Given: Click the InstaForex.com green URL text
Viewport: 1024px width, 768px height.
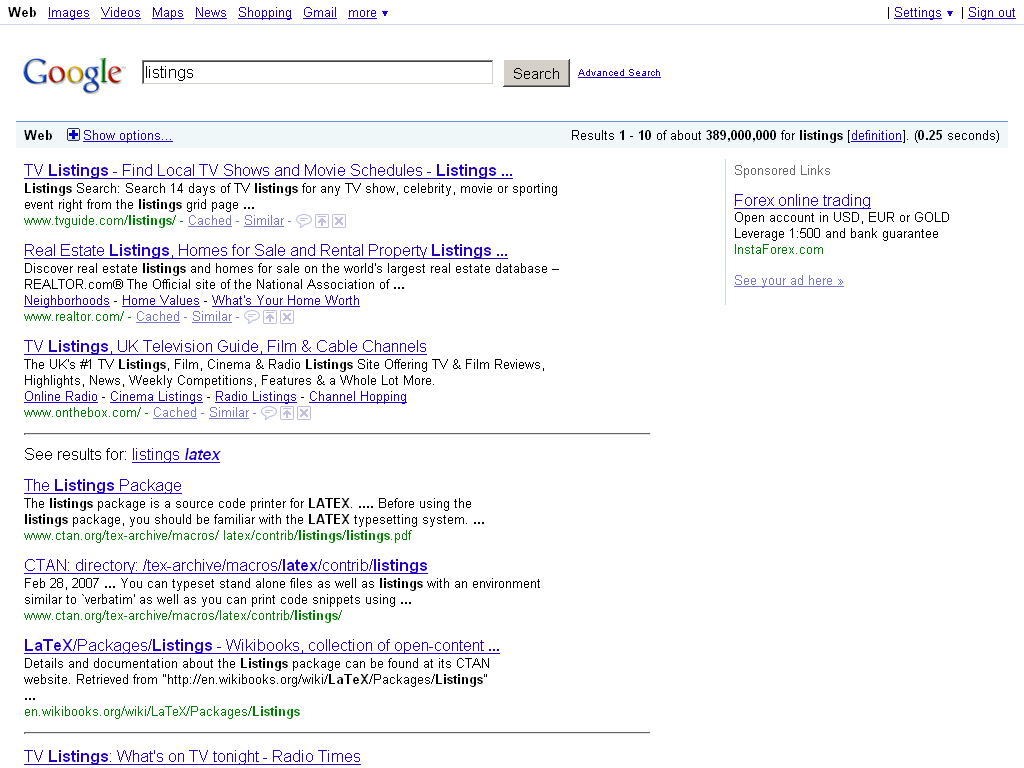Looking at the screenshot, I should coord(778,249).
